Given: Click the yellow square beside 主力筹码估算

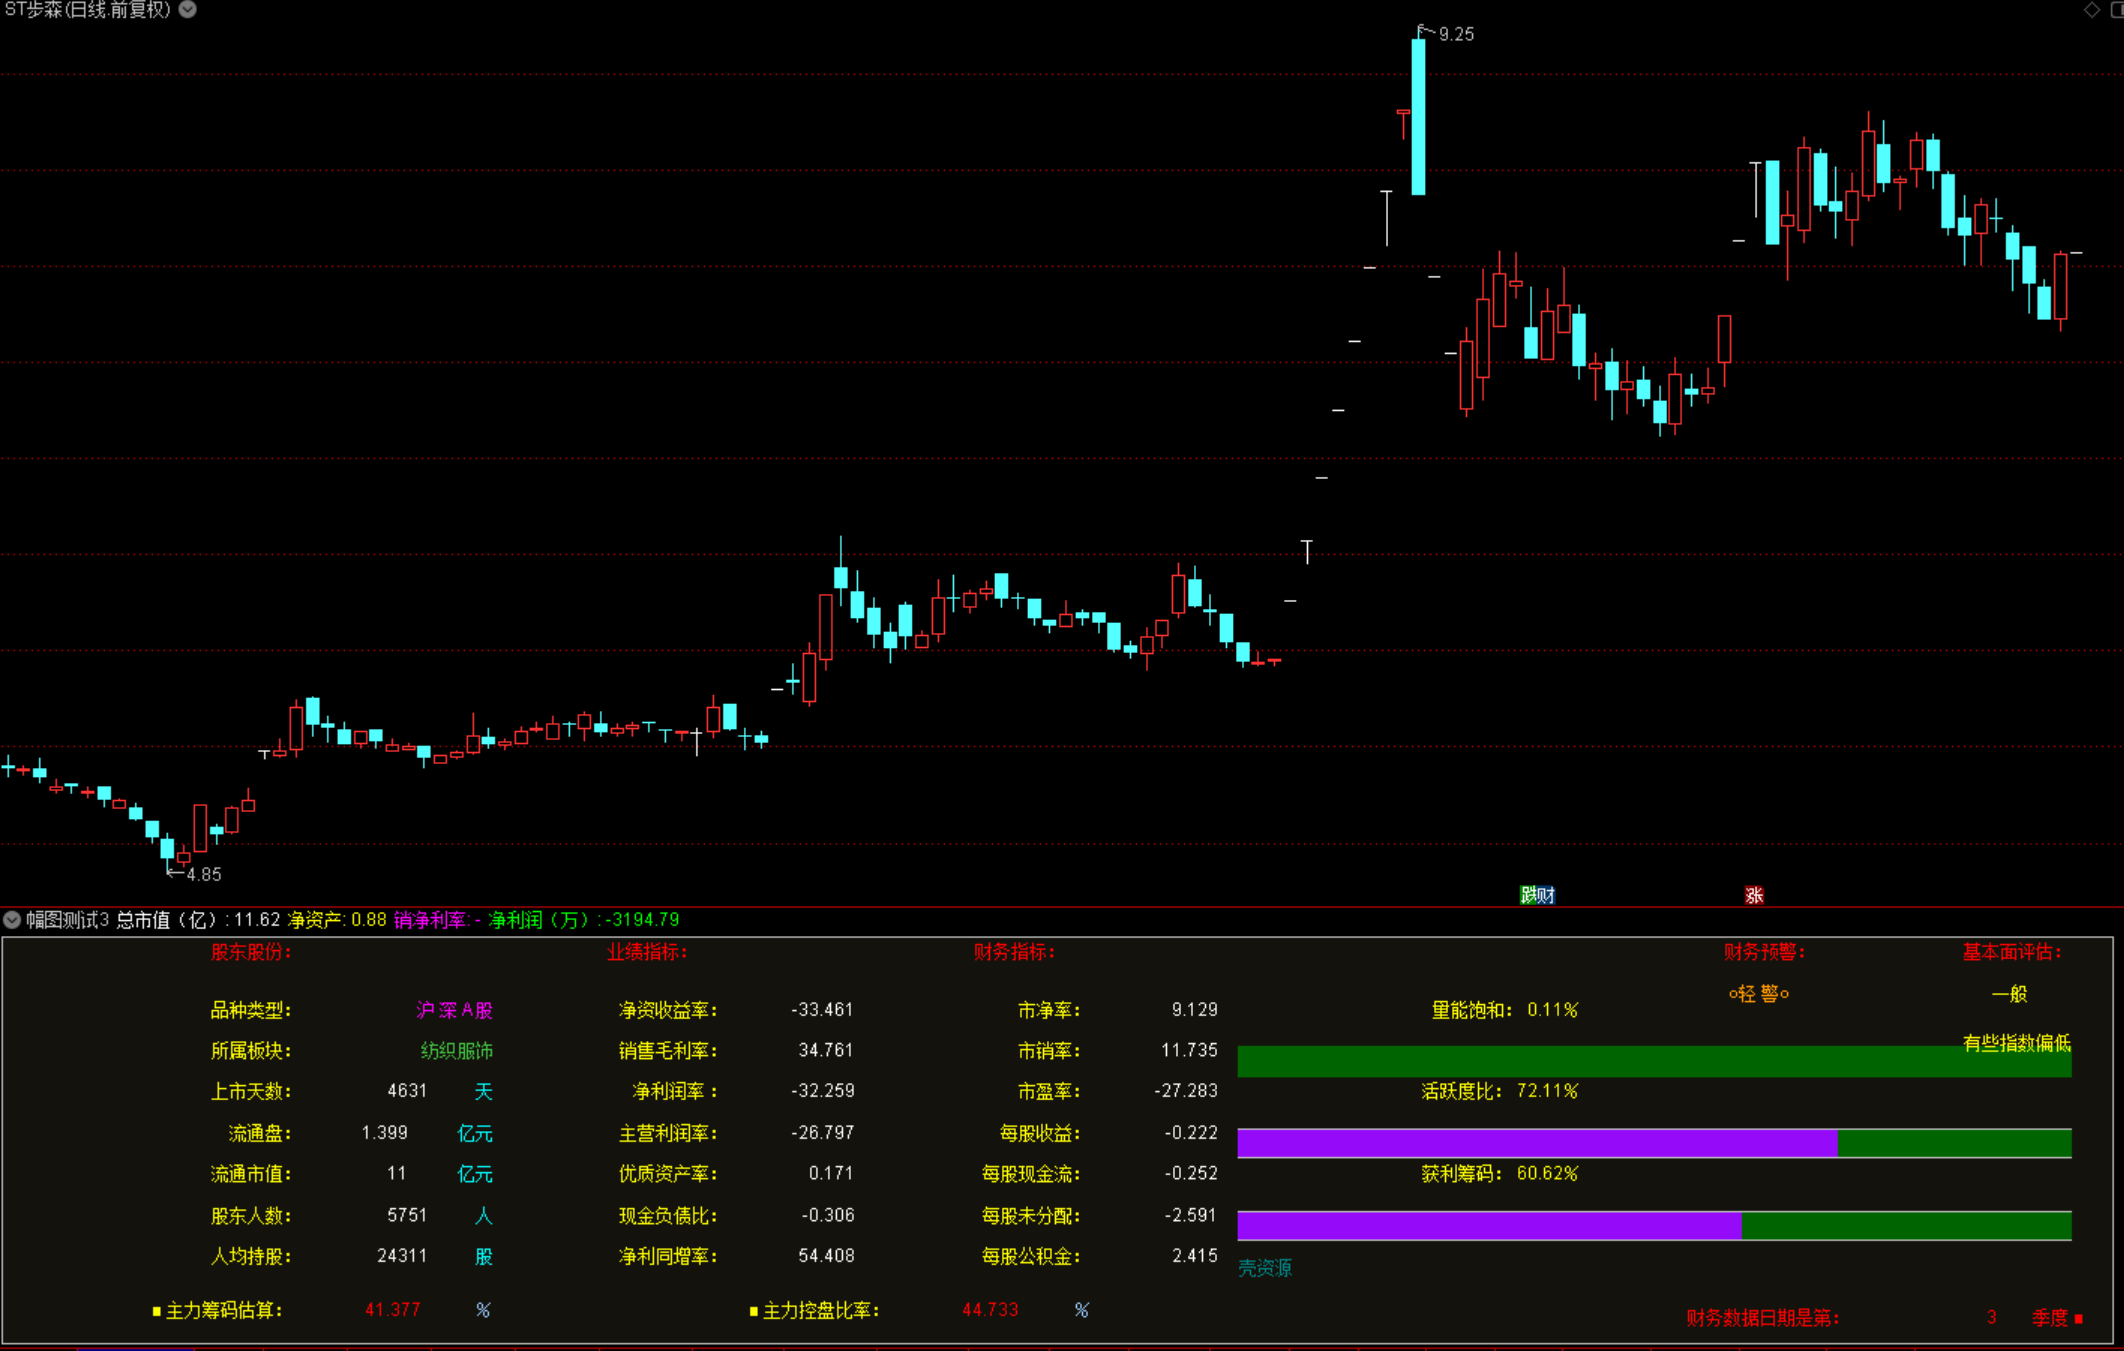Looking at the screenshot, I should coord(156,1311).
